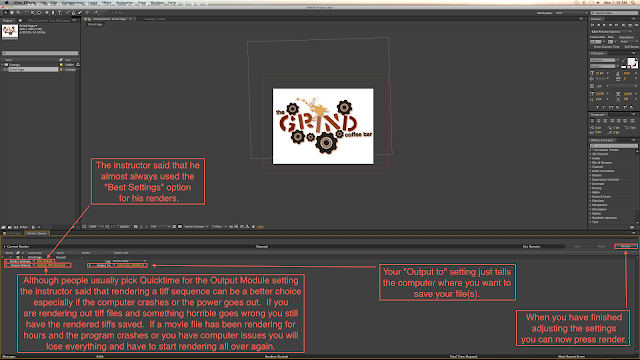Click the Effects & Presets search field
The width and height of the screenshot is (640, 360).
pyautogui.click(x=614, y=146)
